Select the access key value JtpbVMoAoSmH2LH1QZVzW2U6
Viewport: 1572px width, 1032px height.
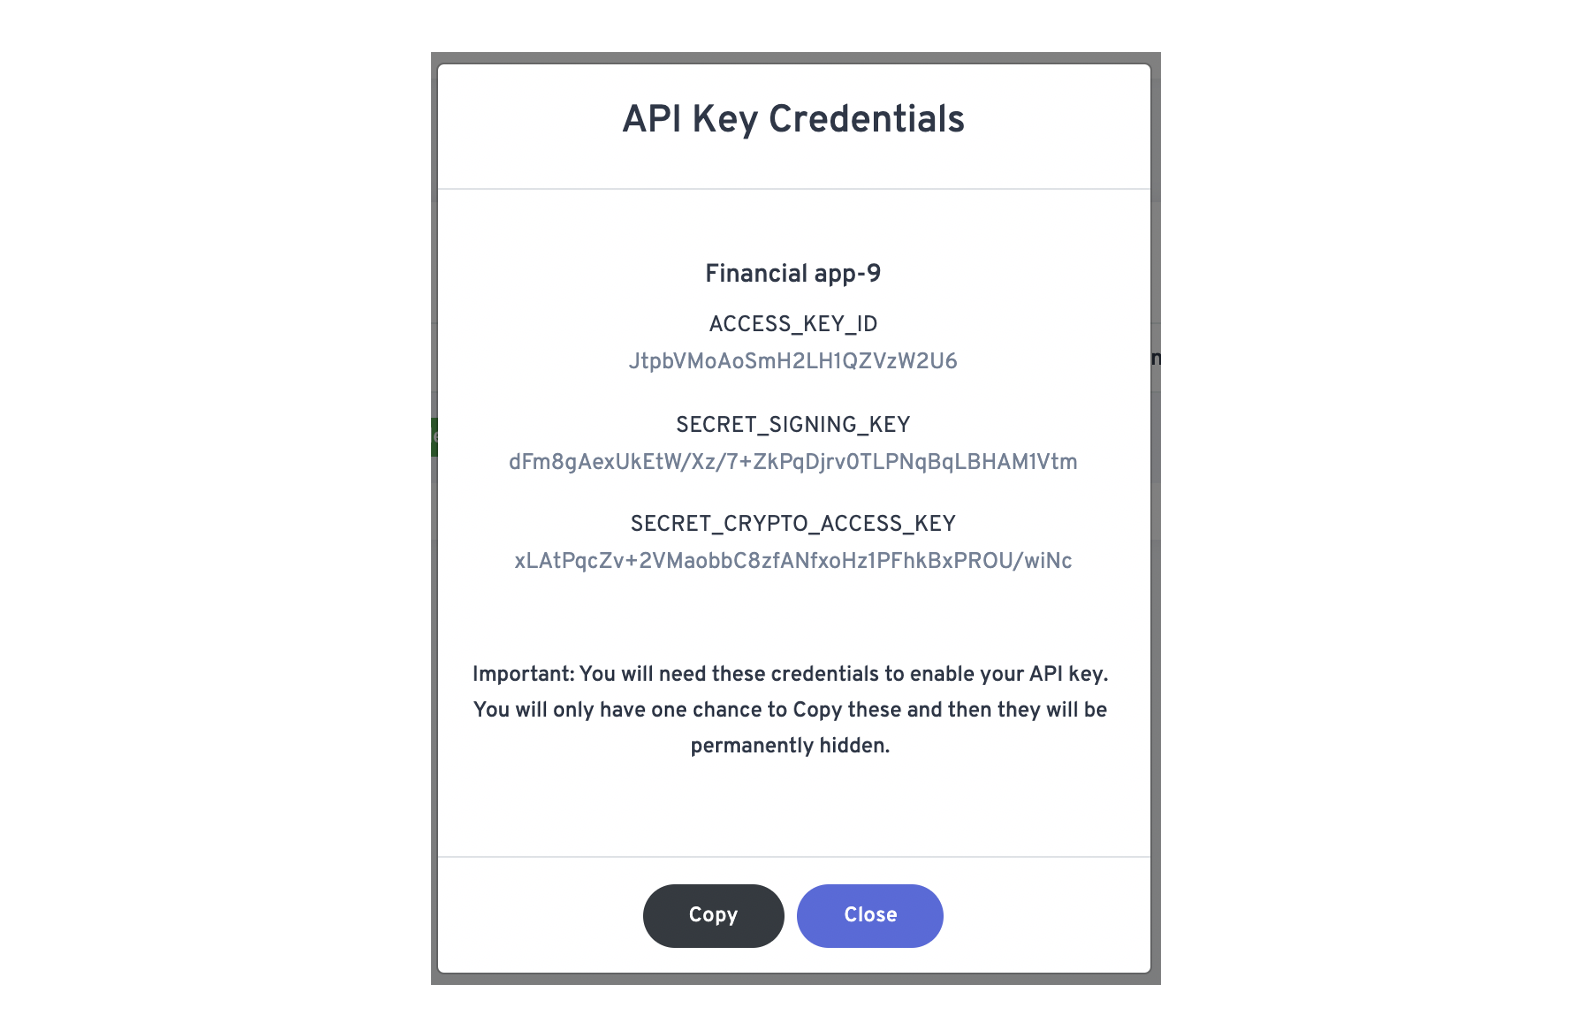click(x=793, y=361)
